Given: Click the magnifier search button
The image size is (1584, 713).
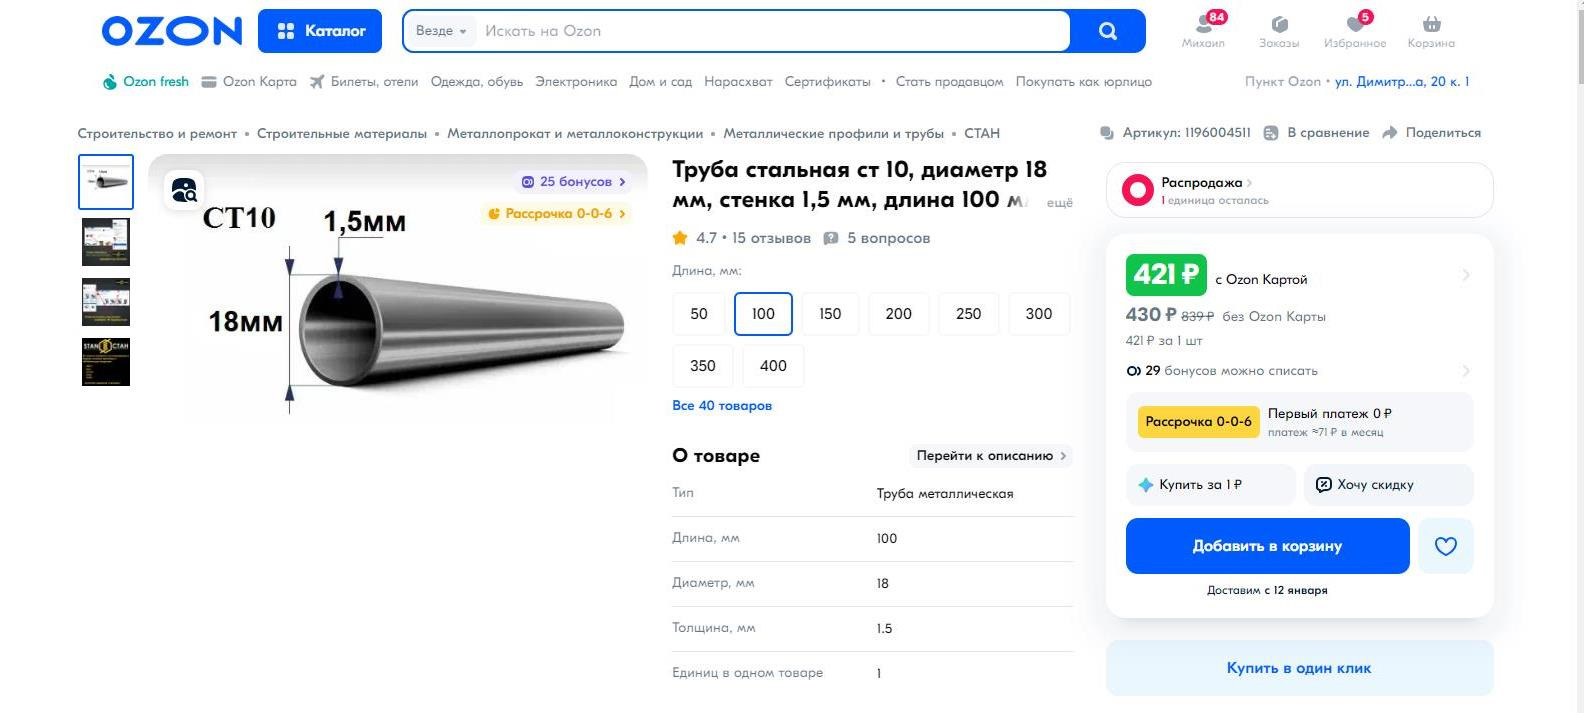Looking at the screenshot, I should [1107, 31].
